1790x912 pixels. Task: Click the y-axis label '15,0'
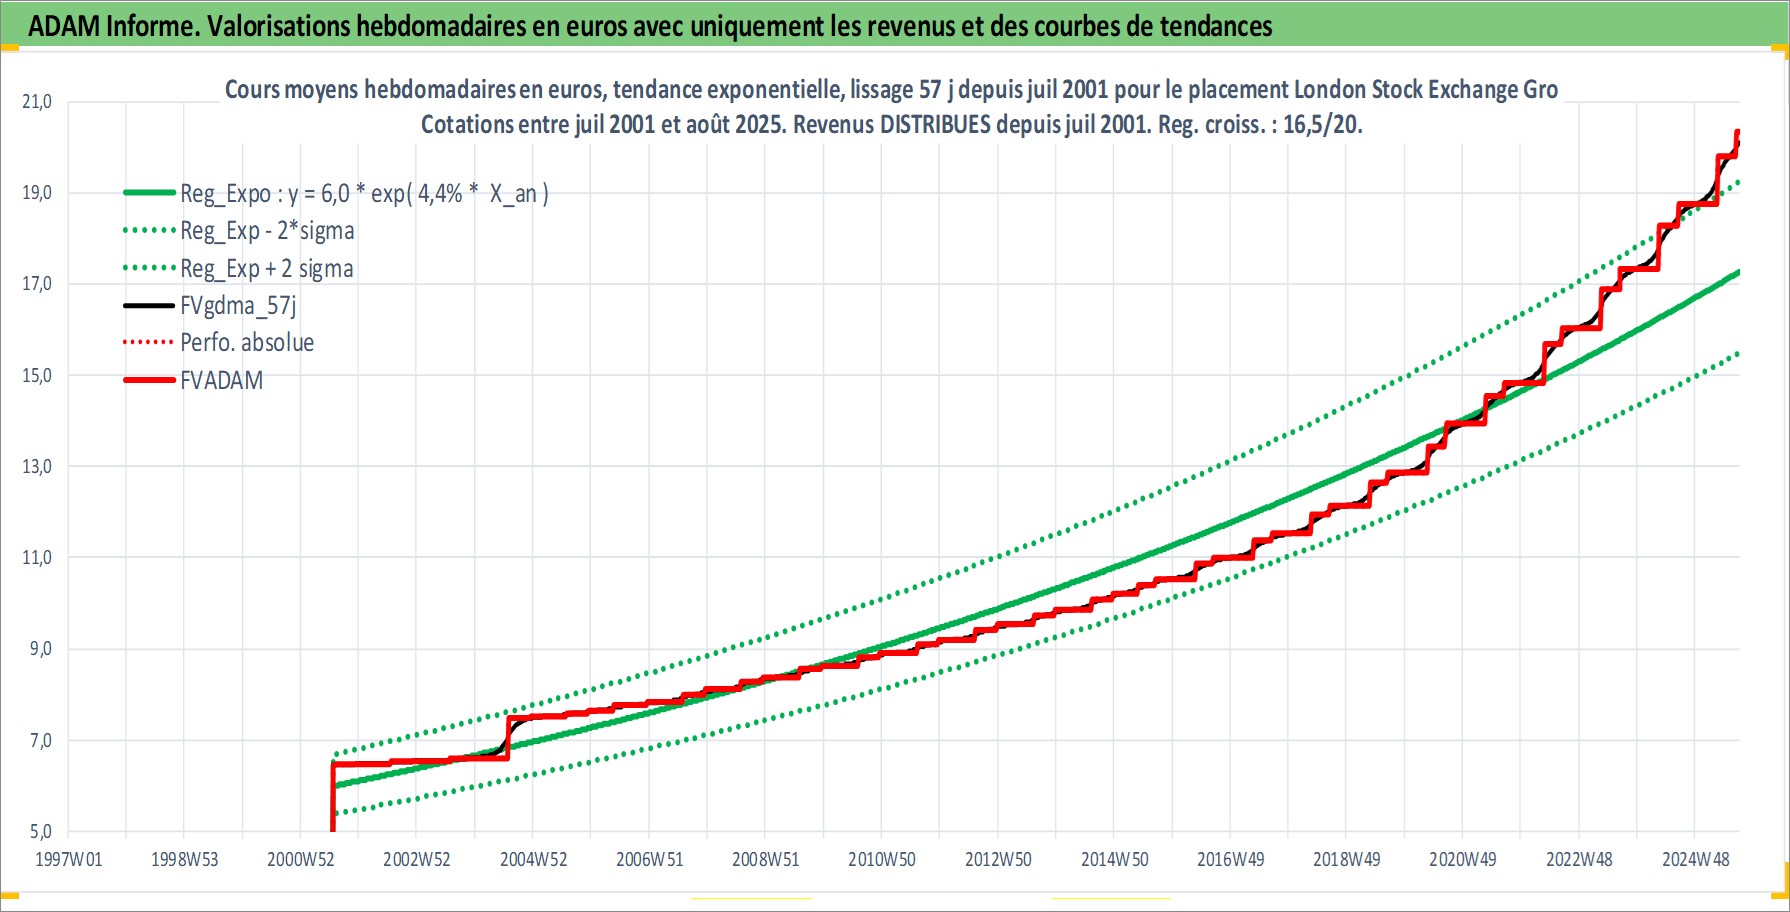[37, 375]
